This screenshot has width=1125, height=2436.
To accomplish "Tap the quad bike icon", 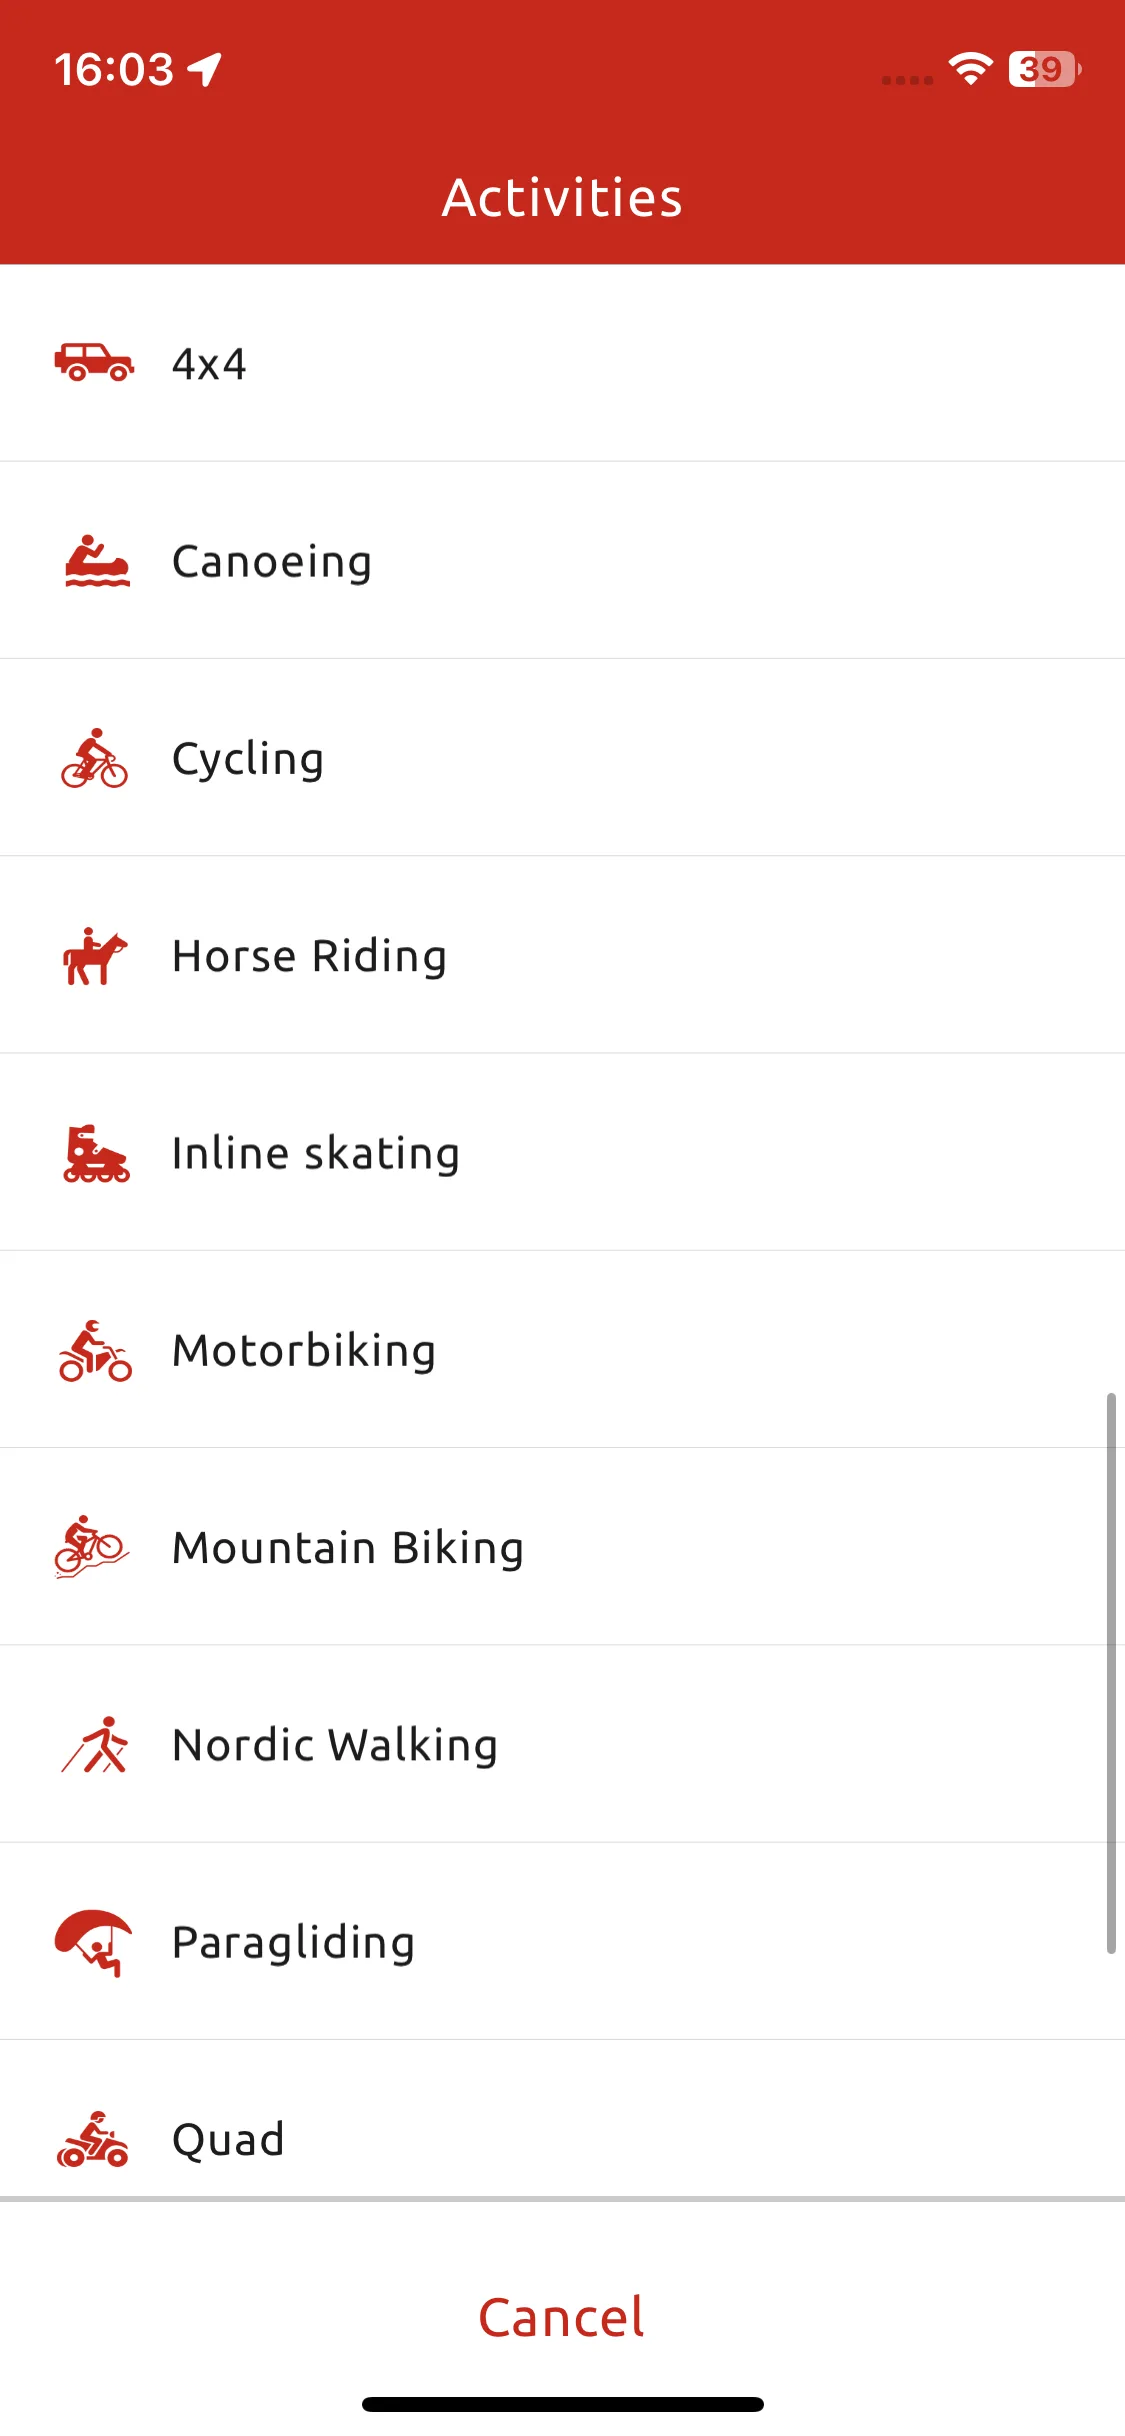I will click(93, 2139).
